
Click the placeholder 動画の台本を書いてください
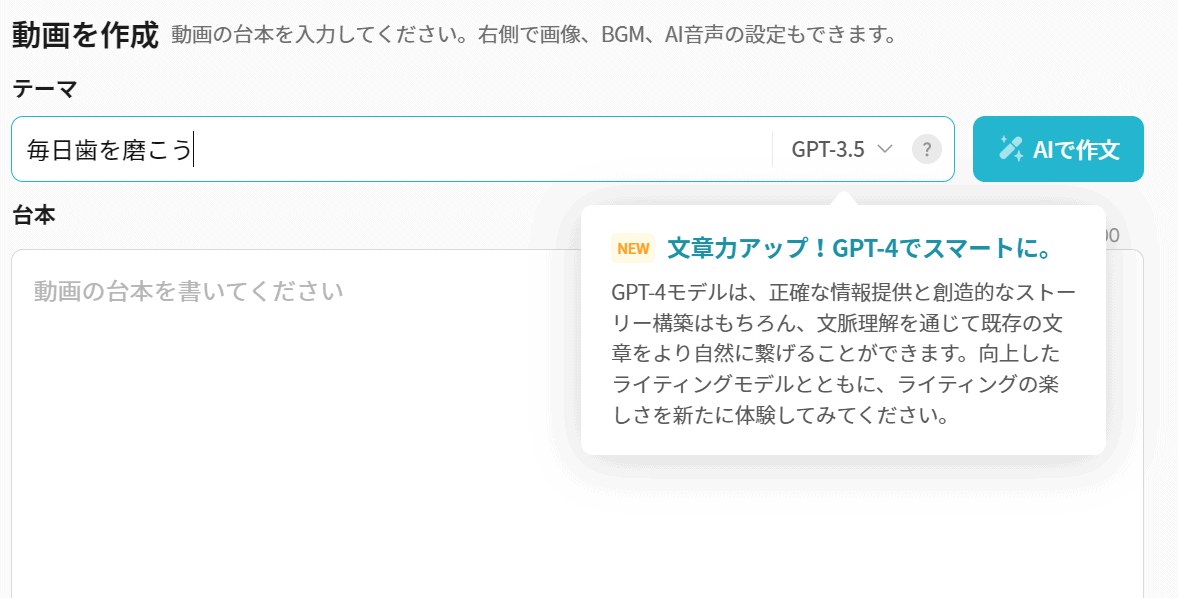click(189, 292)
